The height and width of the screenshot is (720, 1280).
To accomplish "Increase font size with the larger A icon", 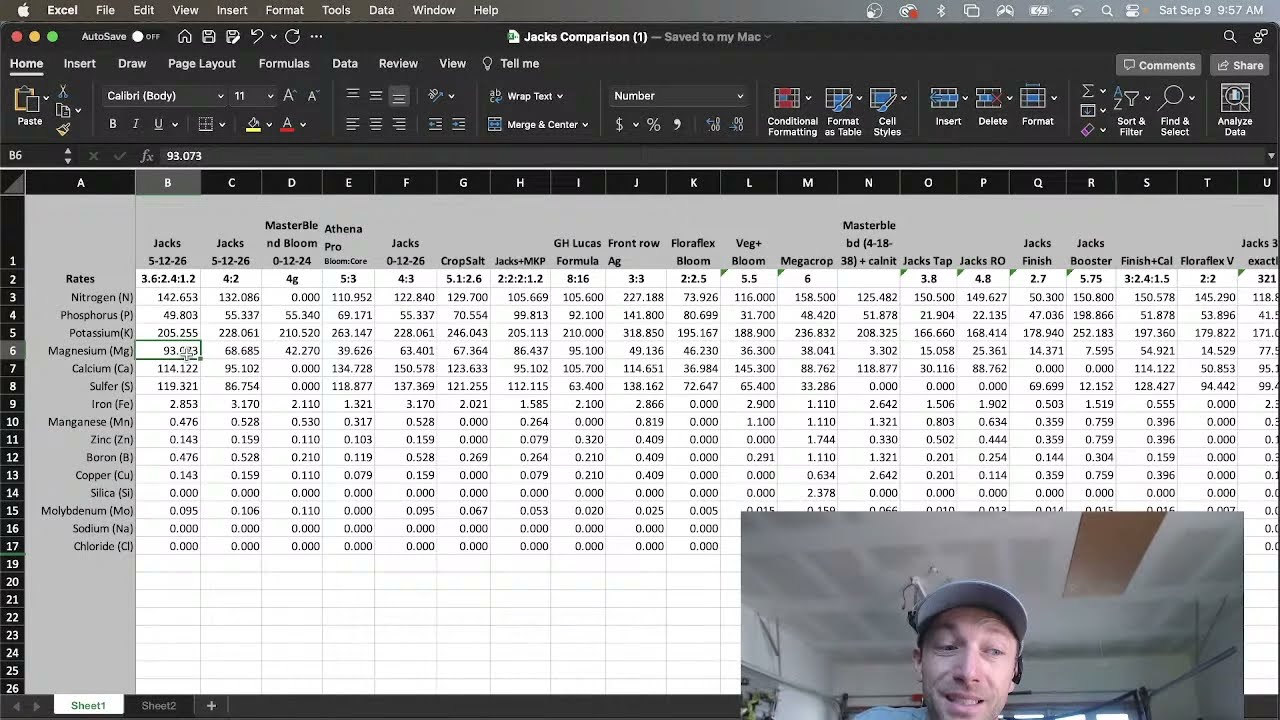I will point(289,96).
